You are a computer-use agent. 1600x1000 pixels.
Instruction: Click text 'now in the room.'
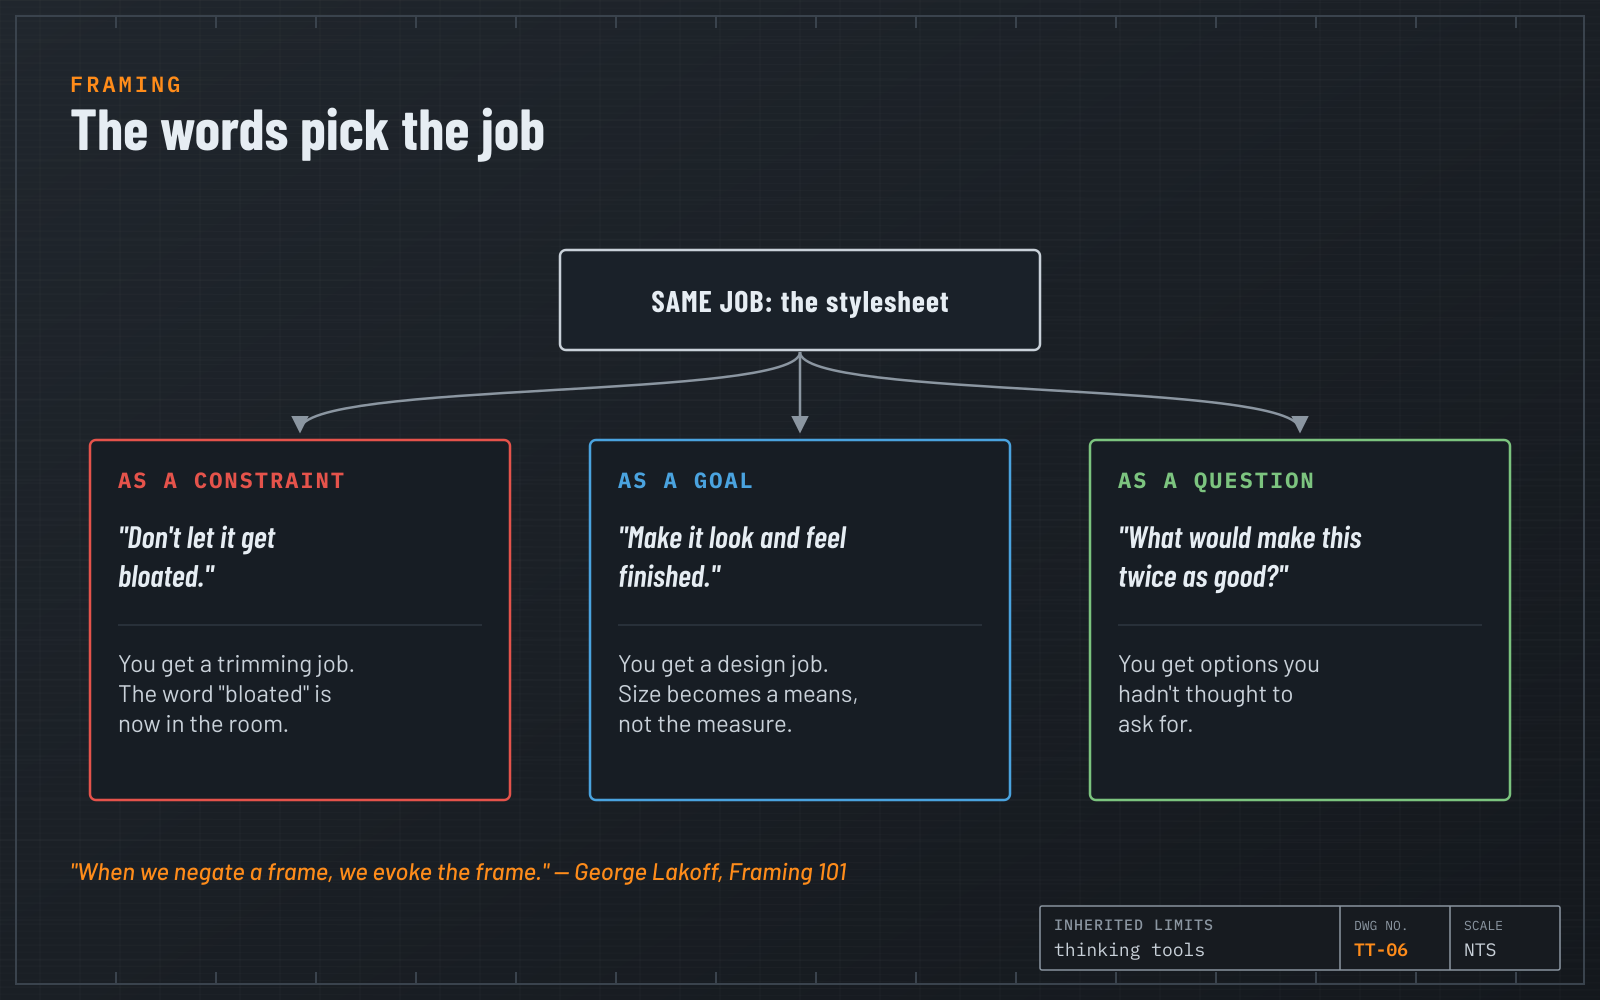(203, 724)
